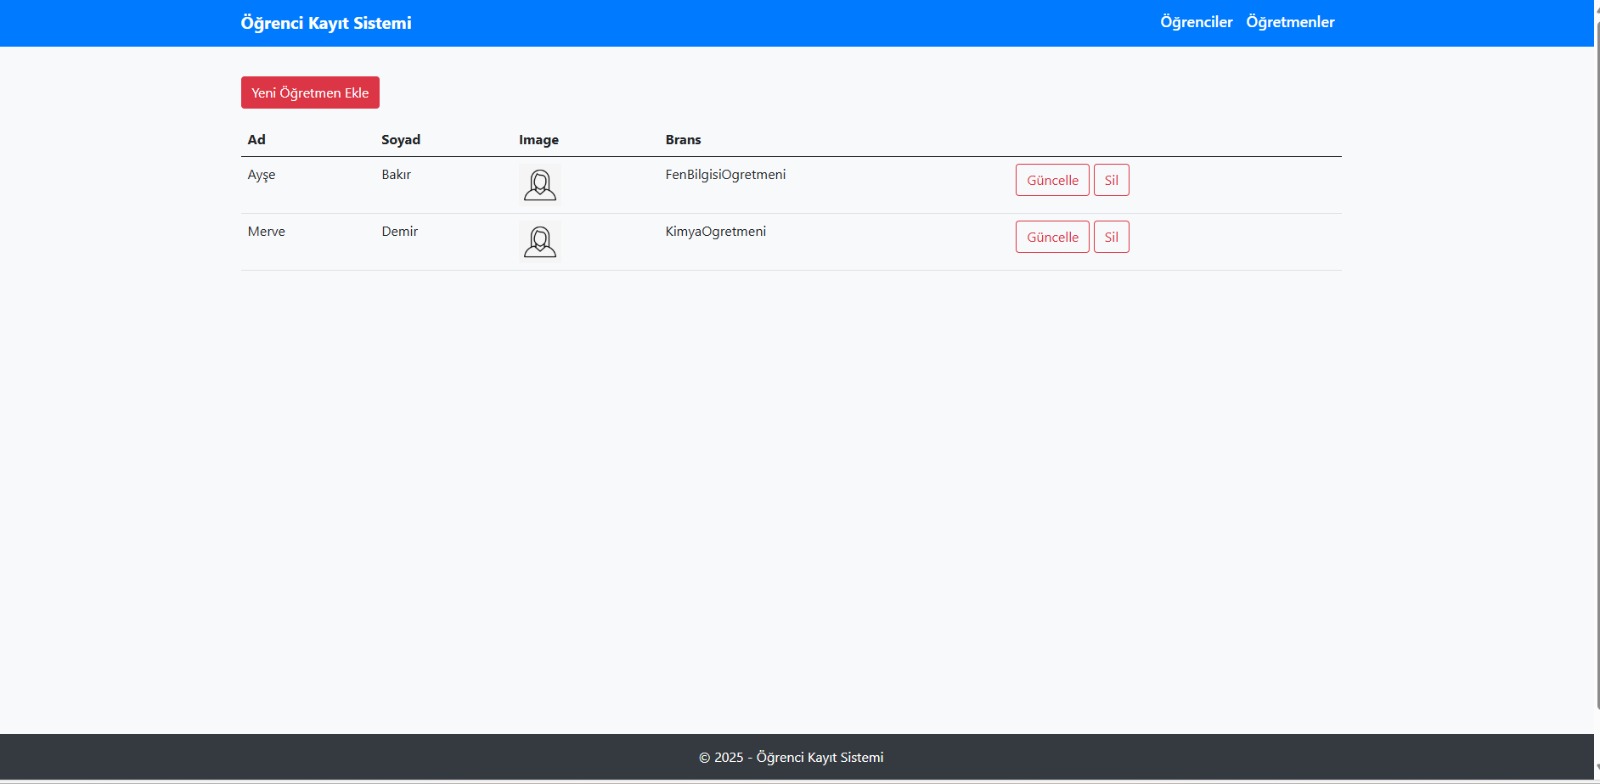Click Ayşe Bakır's profile avatar image
The image size is (1600, 784).
pyautogui.click(x=540, y=185)
